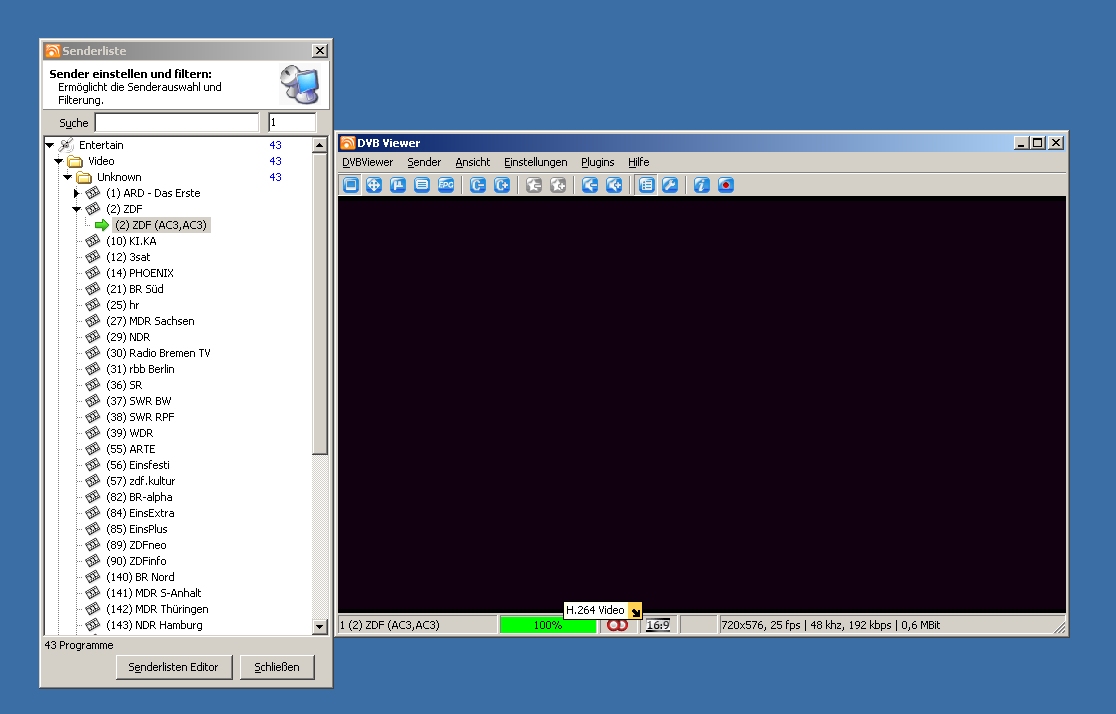Expand the (1) ARD - Das Erste node
Screen dimensions: 1116x714
(x=77, y=193)
